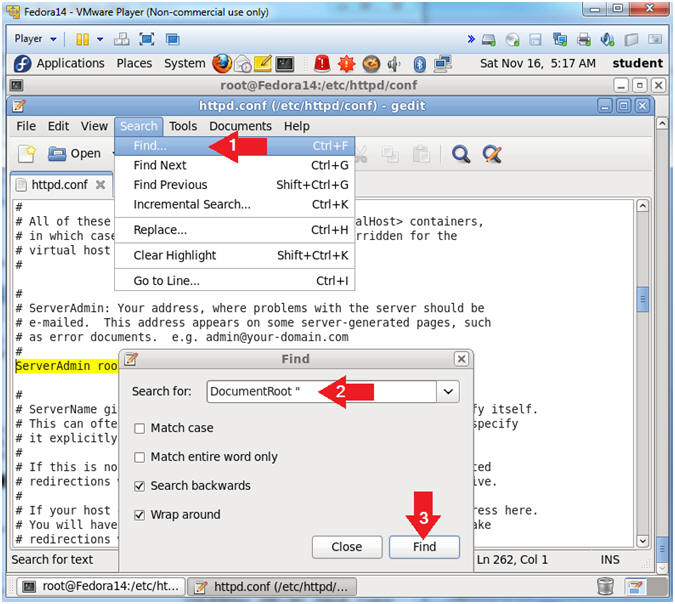Image resolution: width=675 pixels, height=604 pixels.
Task: Launch Firefox from the GNOME panel
Action: [x=222, y=64]
